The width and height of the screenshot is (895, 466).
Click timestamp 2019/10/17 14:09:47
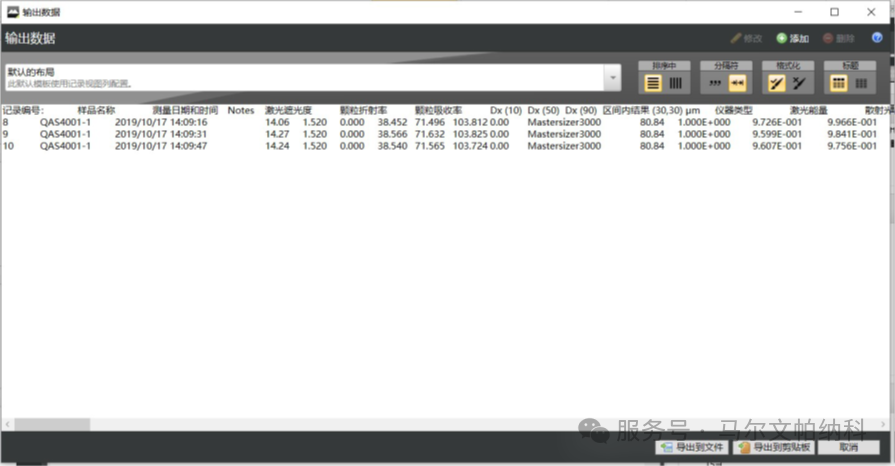(161, 146)
